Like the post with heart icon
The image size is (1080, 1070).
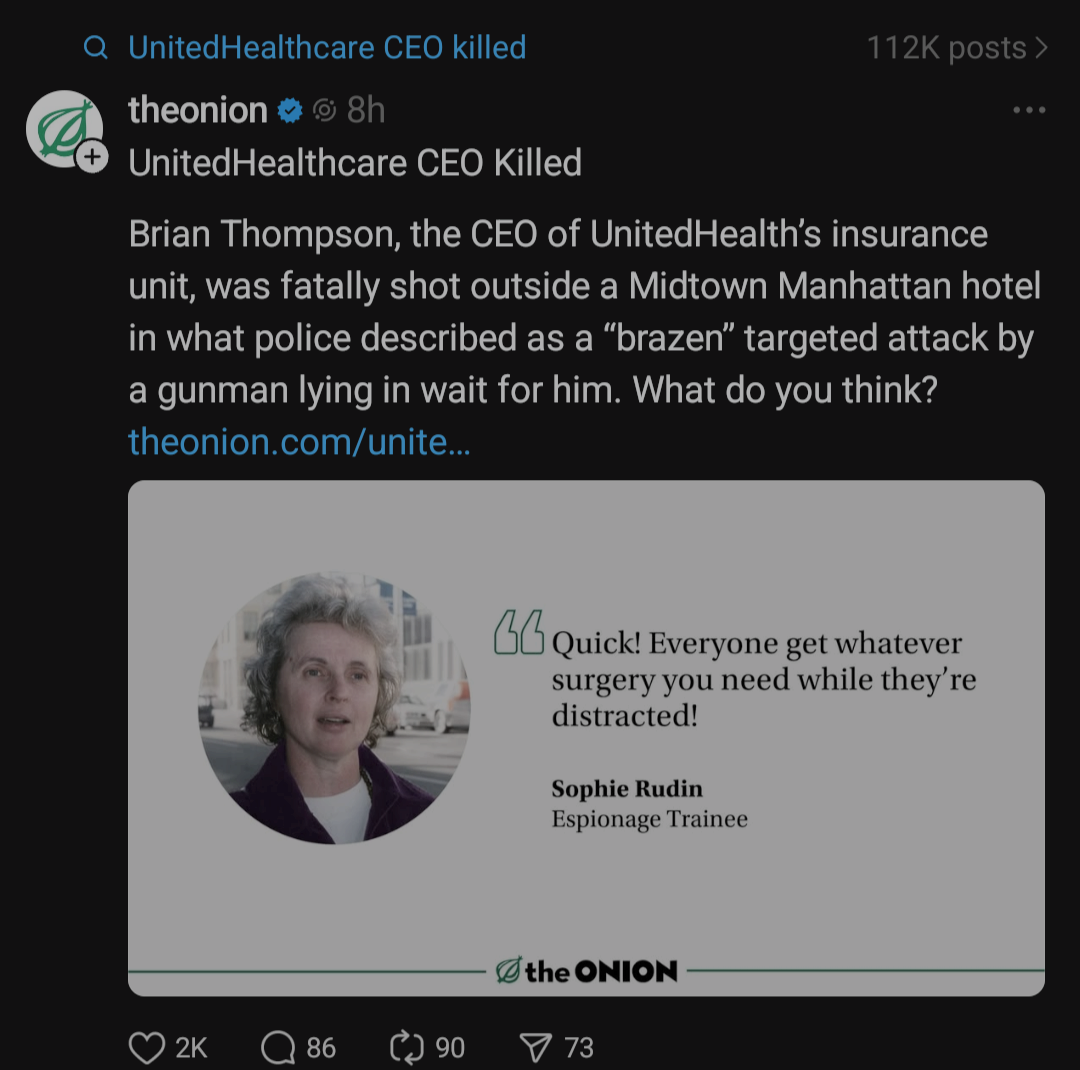pyautogui.click(x=147, y=1048)
